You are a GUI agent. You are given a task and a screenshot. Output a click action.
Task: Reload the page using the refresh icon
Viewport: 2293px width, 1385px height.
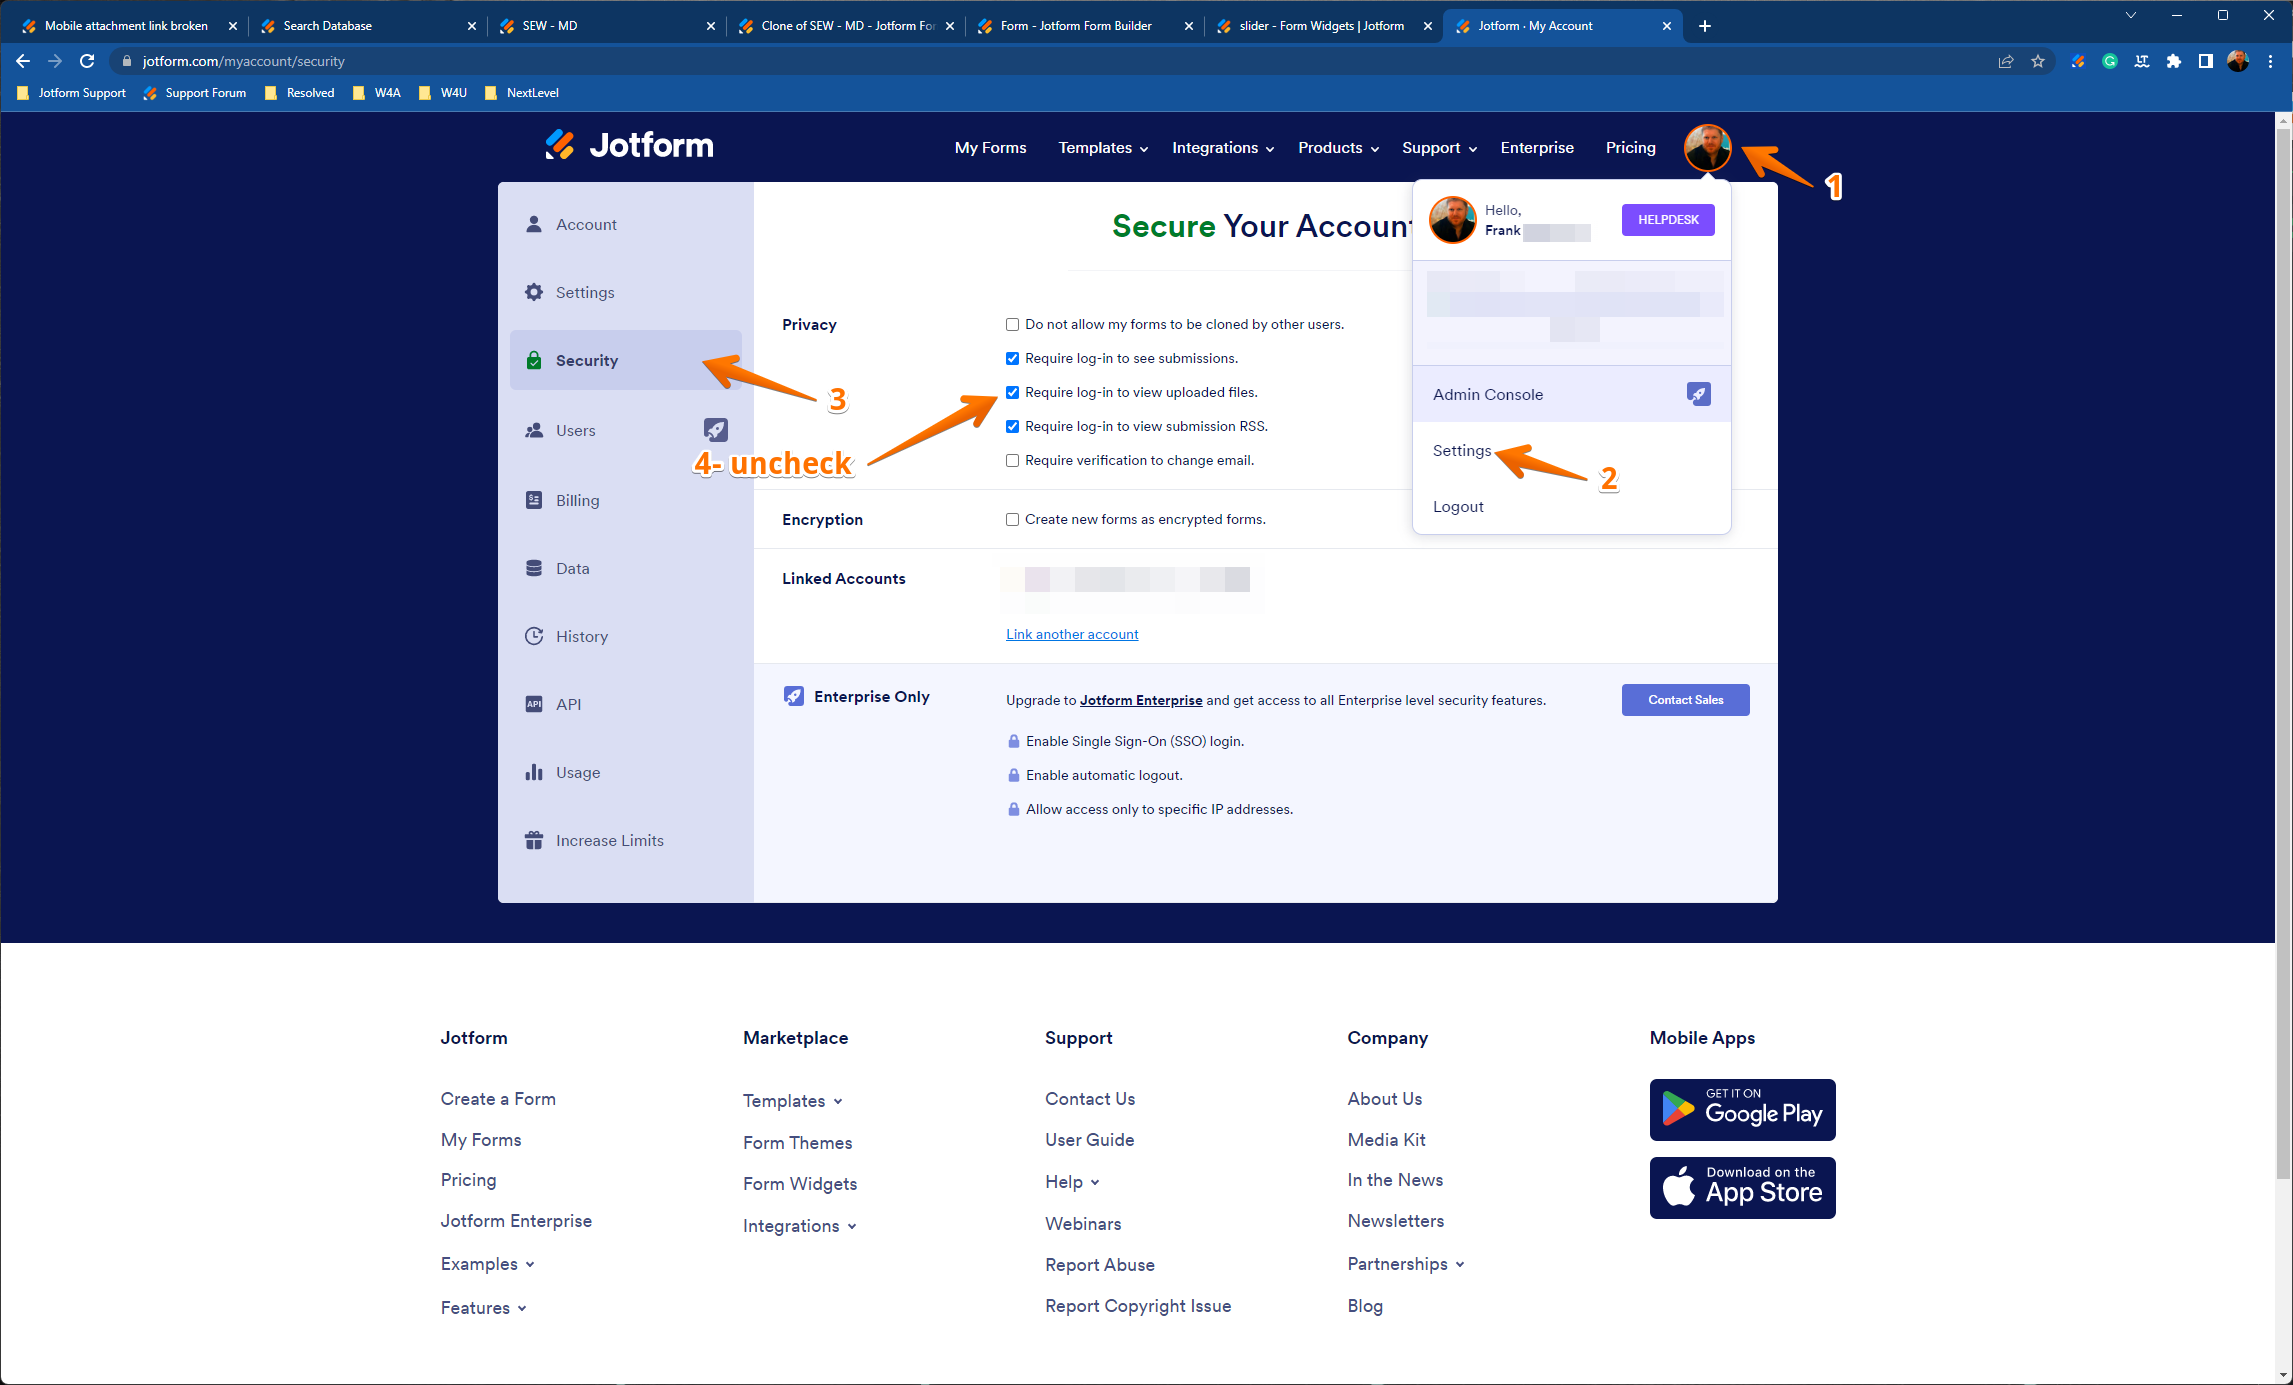(87, 61)
